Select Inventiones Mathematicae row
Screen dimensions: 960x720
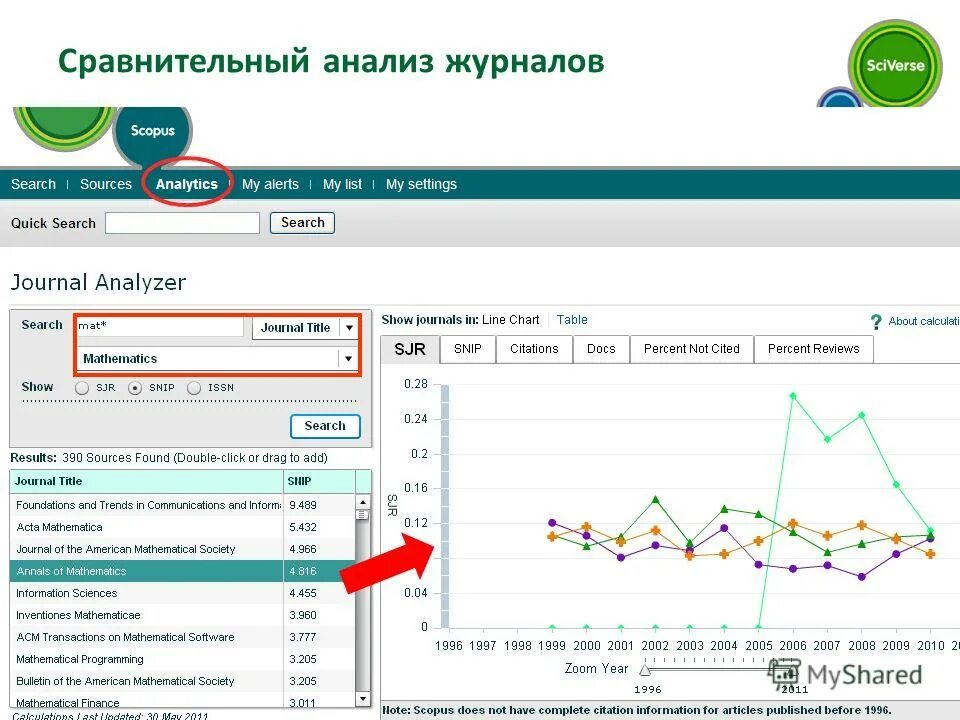click(182, 615)
